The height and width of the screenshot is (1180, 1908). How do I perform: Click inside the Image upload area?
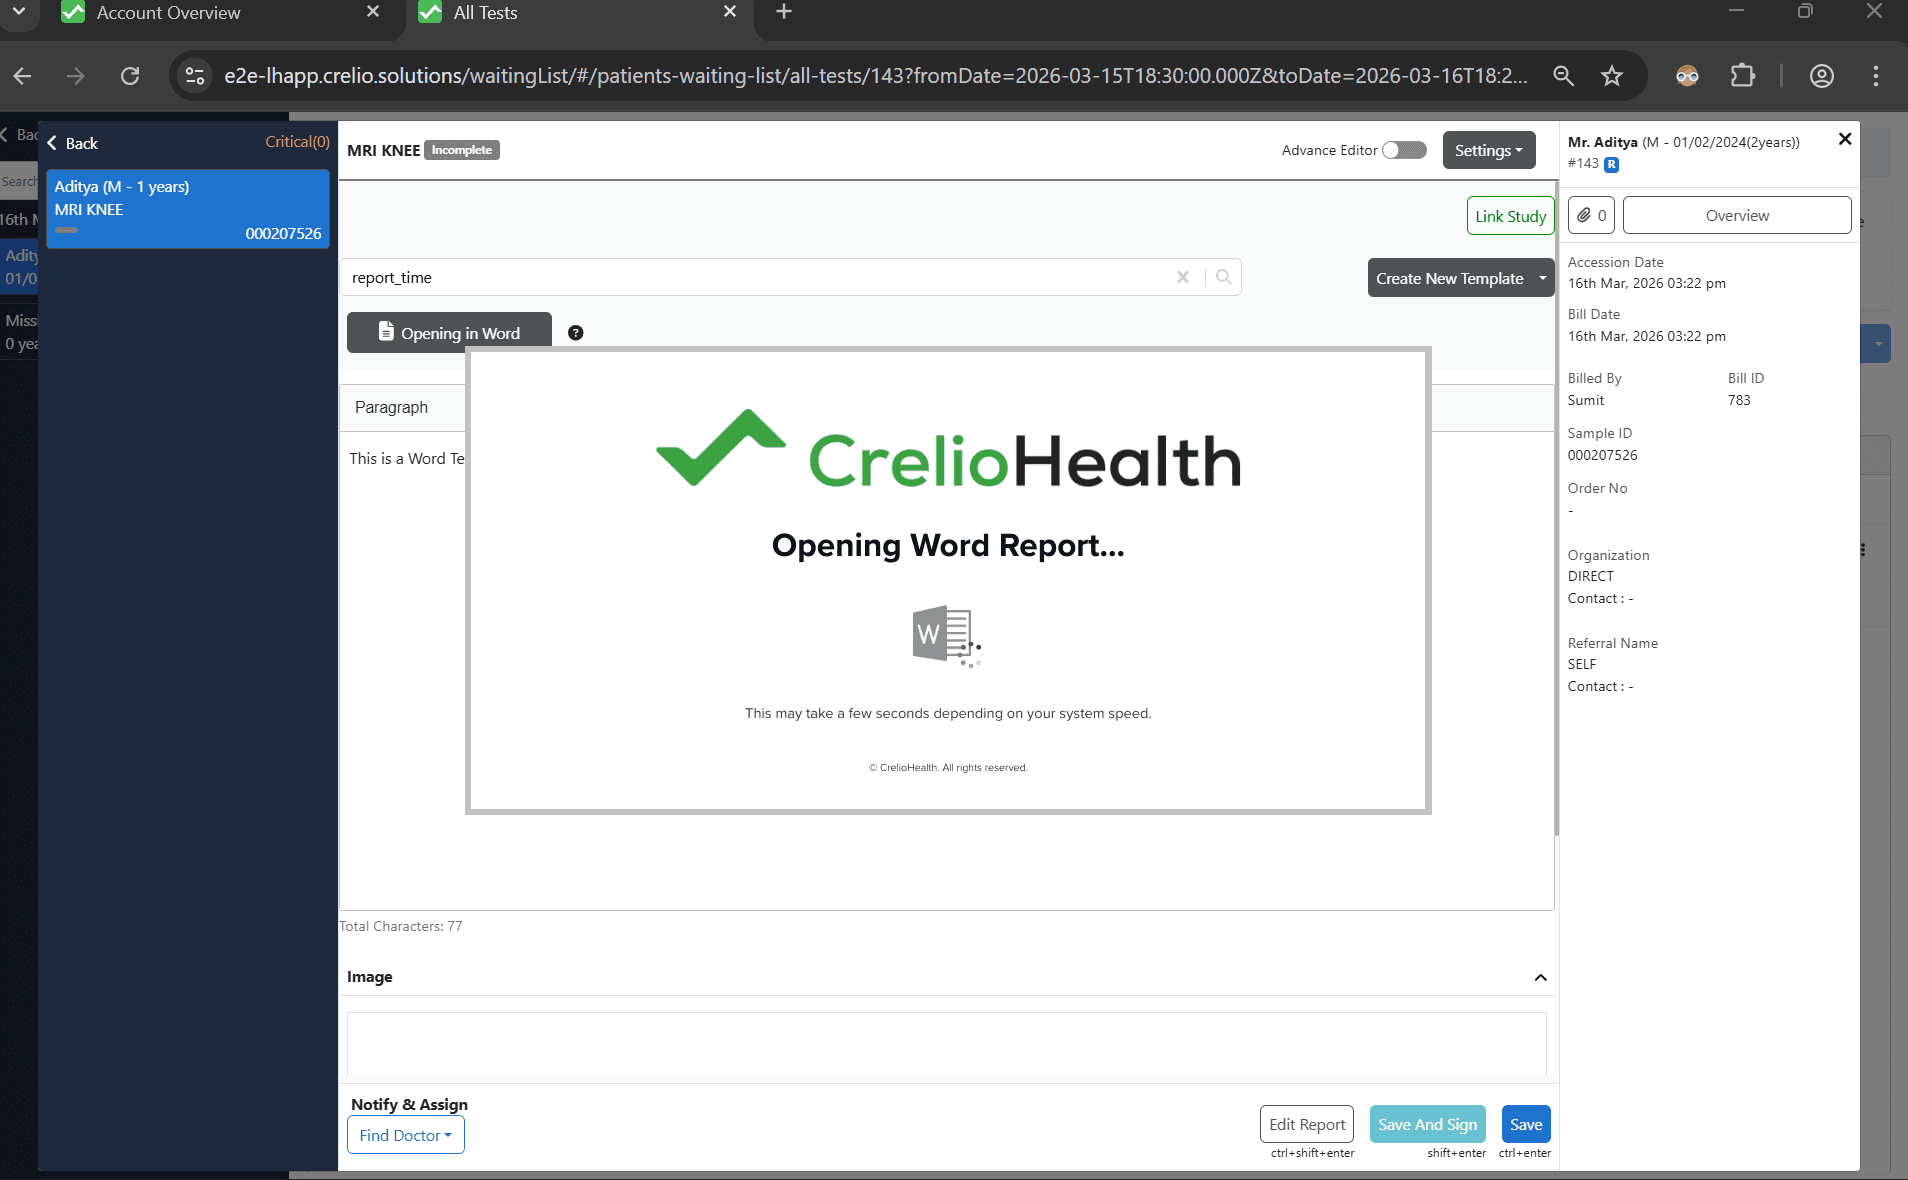946,1043
